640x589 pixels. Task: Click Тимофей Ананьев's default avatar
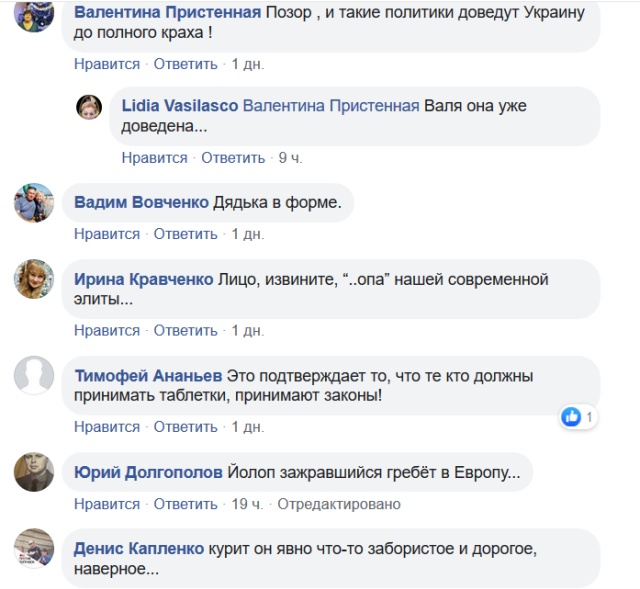point(34,375)
